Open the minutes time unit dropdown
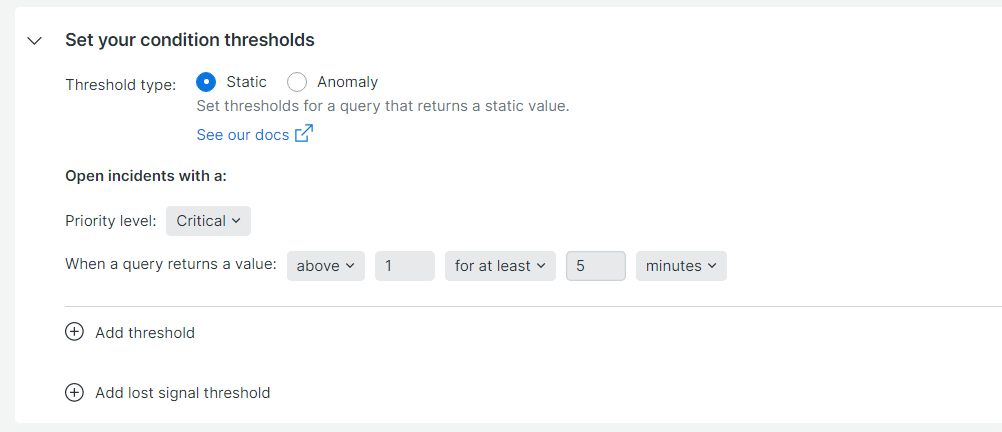 click(681, 266)
